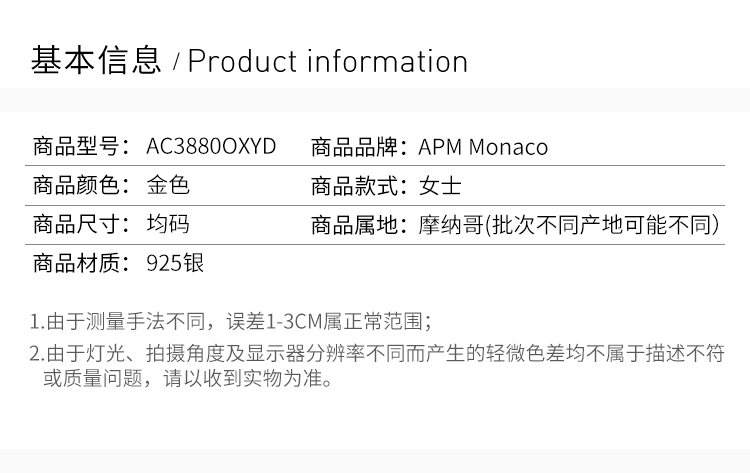Click the APM Monaco brand name
Viewport: 750px width, 473px height.
click(483, 147)
